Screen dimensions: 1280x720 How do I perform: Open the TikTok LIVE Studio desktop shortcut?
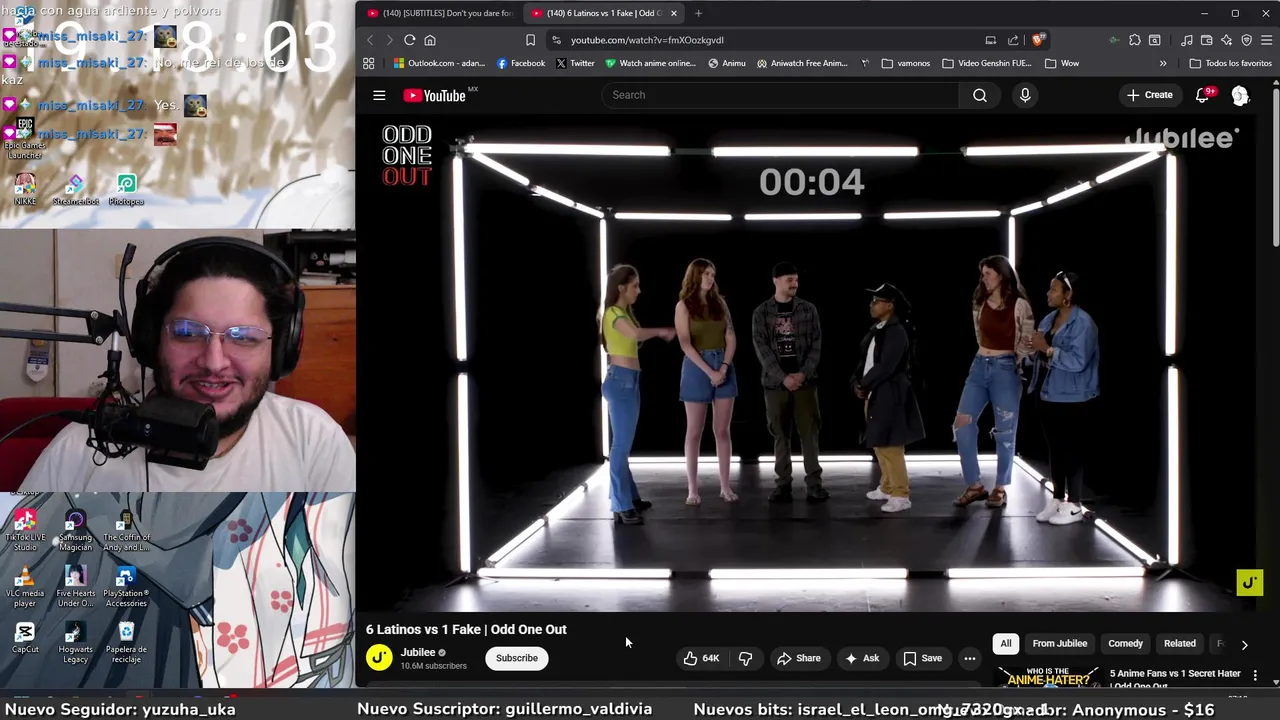pos(25,531)
